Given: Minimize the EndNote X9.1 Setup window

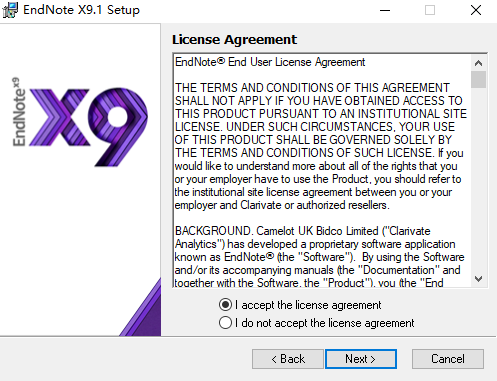Looking at the screenshot, I should [385, 10].
